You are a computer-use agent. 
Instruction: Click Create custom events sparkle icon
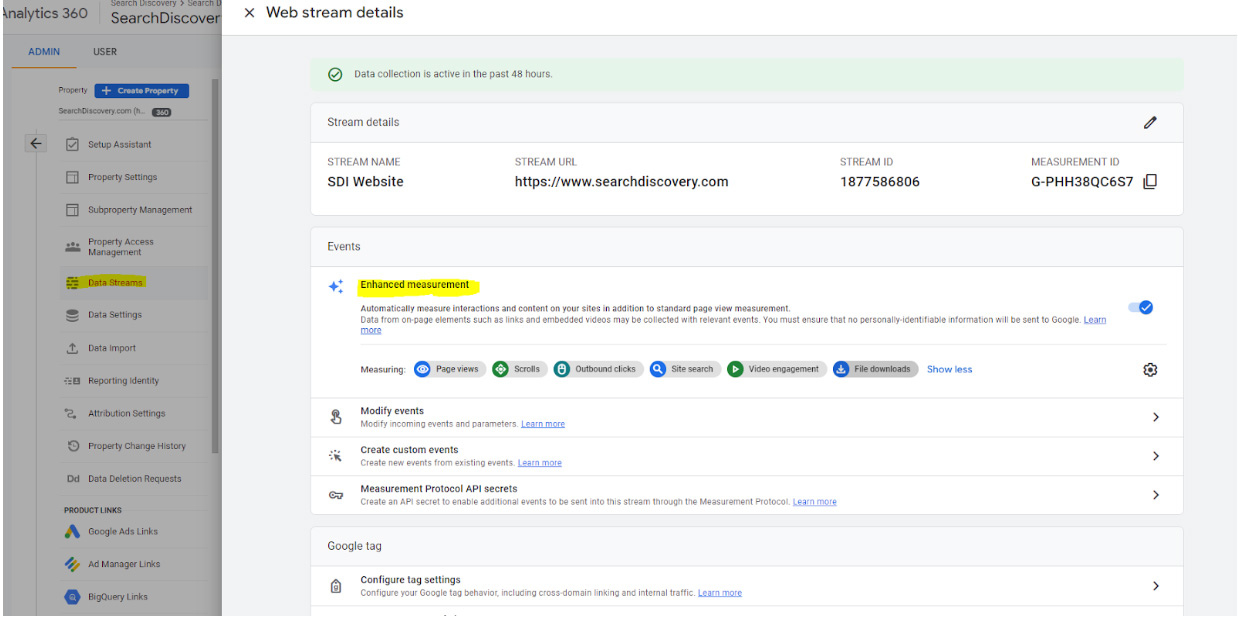pos(336,456)
